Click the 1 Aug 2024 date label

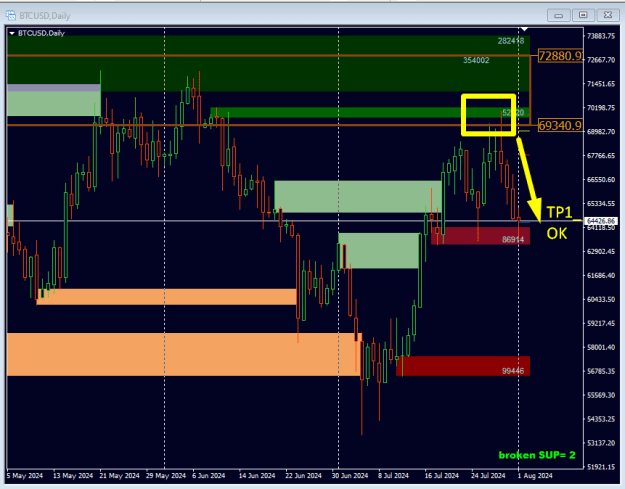pos(535,475)
